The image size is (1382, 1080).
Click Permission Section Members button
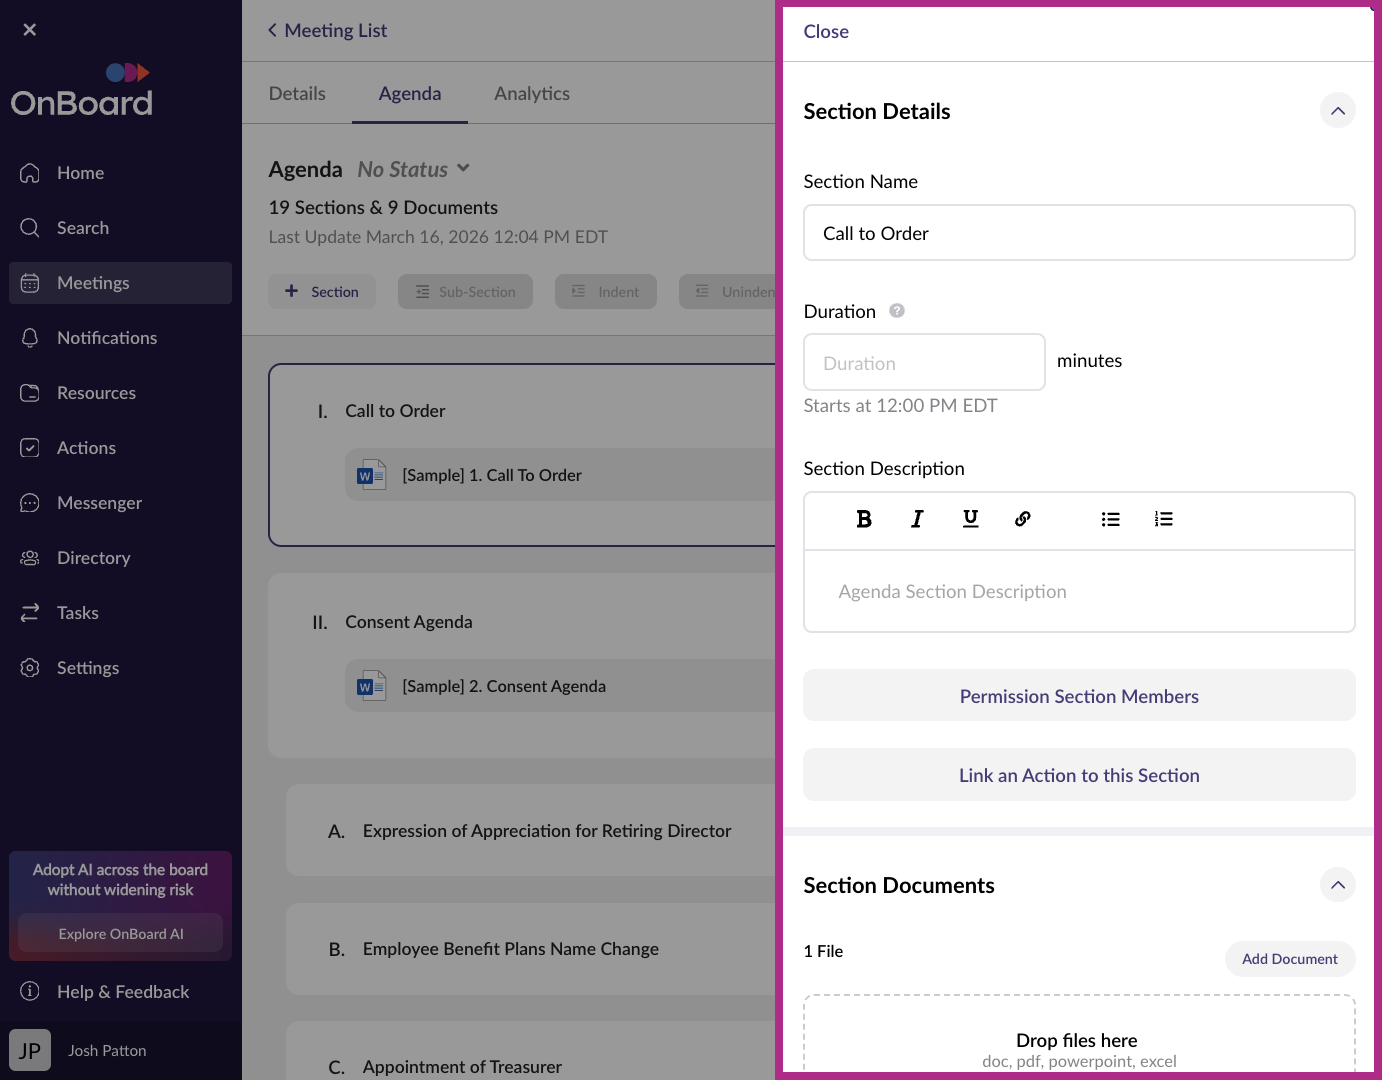(x=1079, y=696)
